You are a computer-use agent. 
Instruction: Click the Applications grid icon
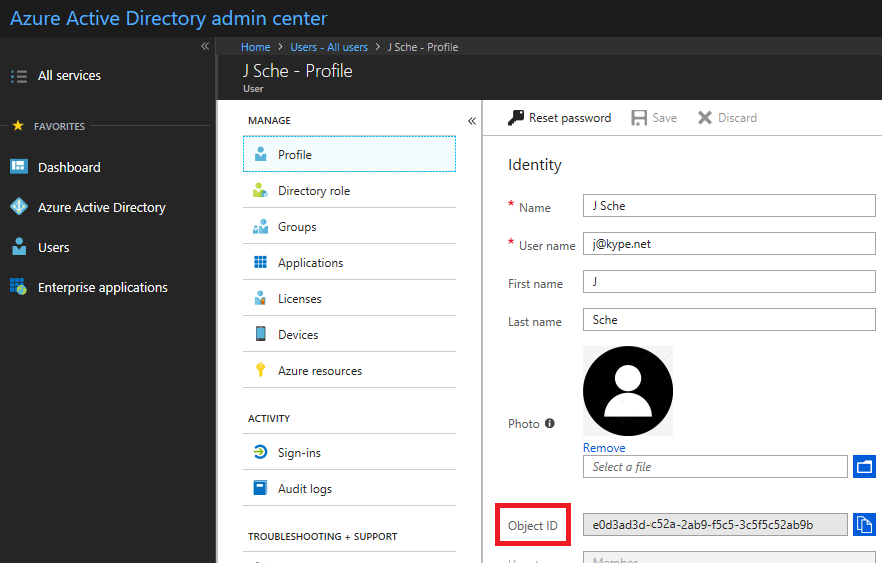[260, 262]
